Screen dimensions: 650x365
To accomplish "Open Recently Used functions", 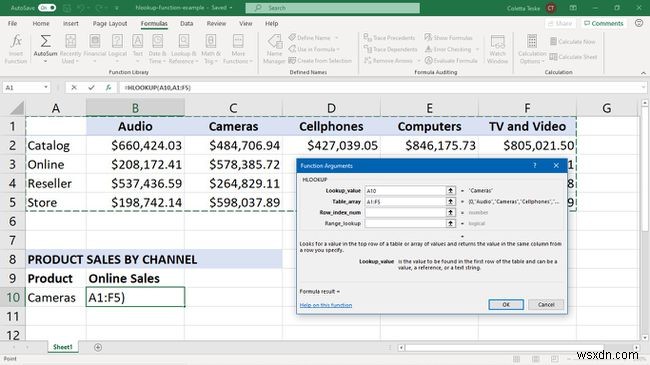I will 70,49.
